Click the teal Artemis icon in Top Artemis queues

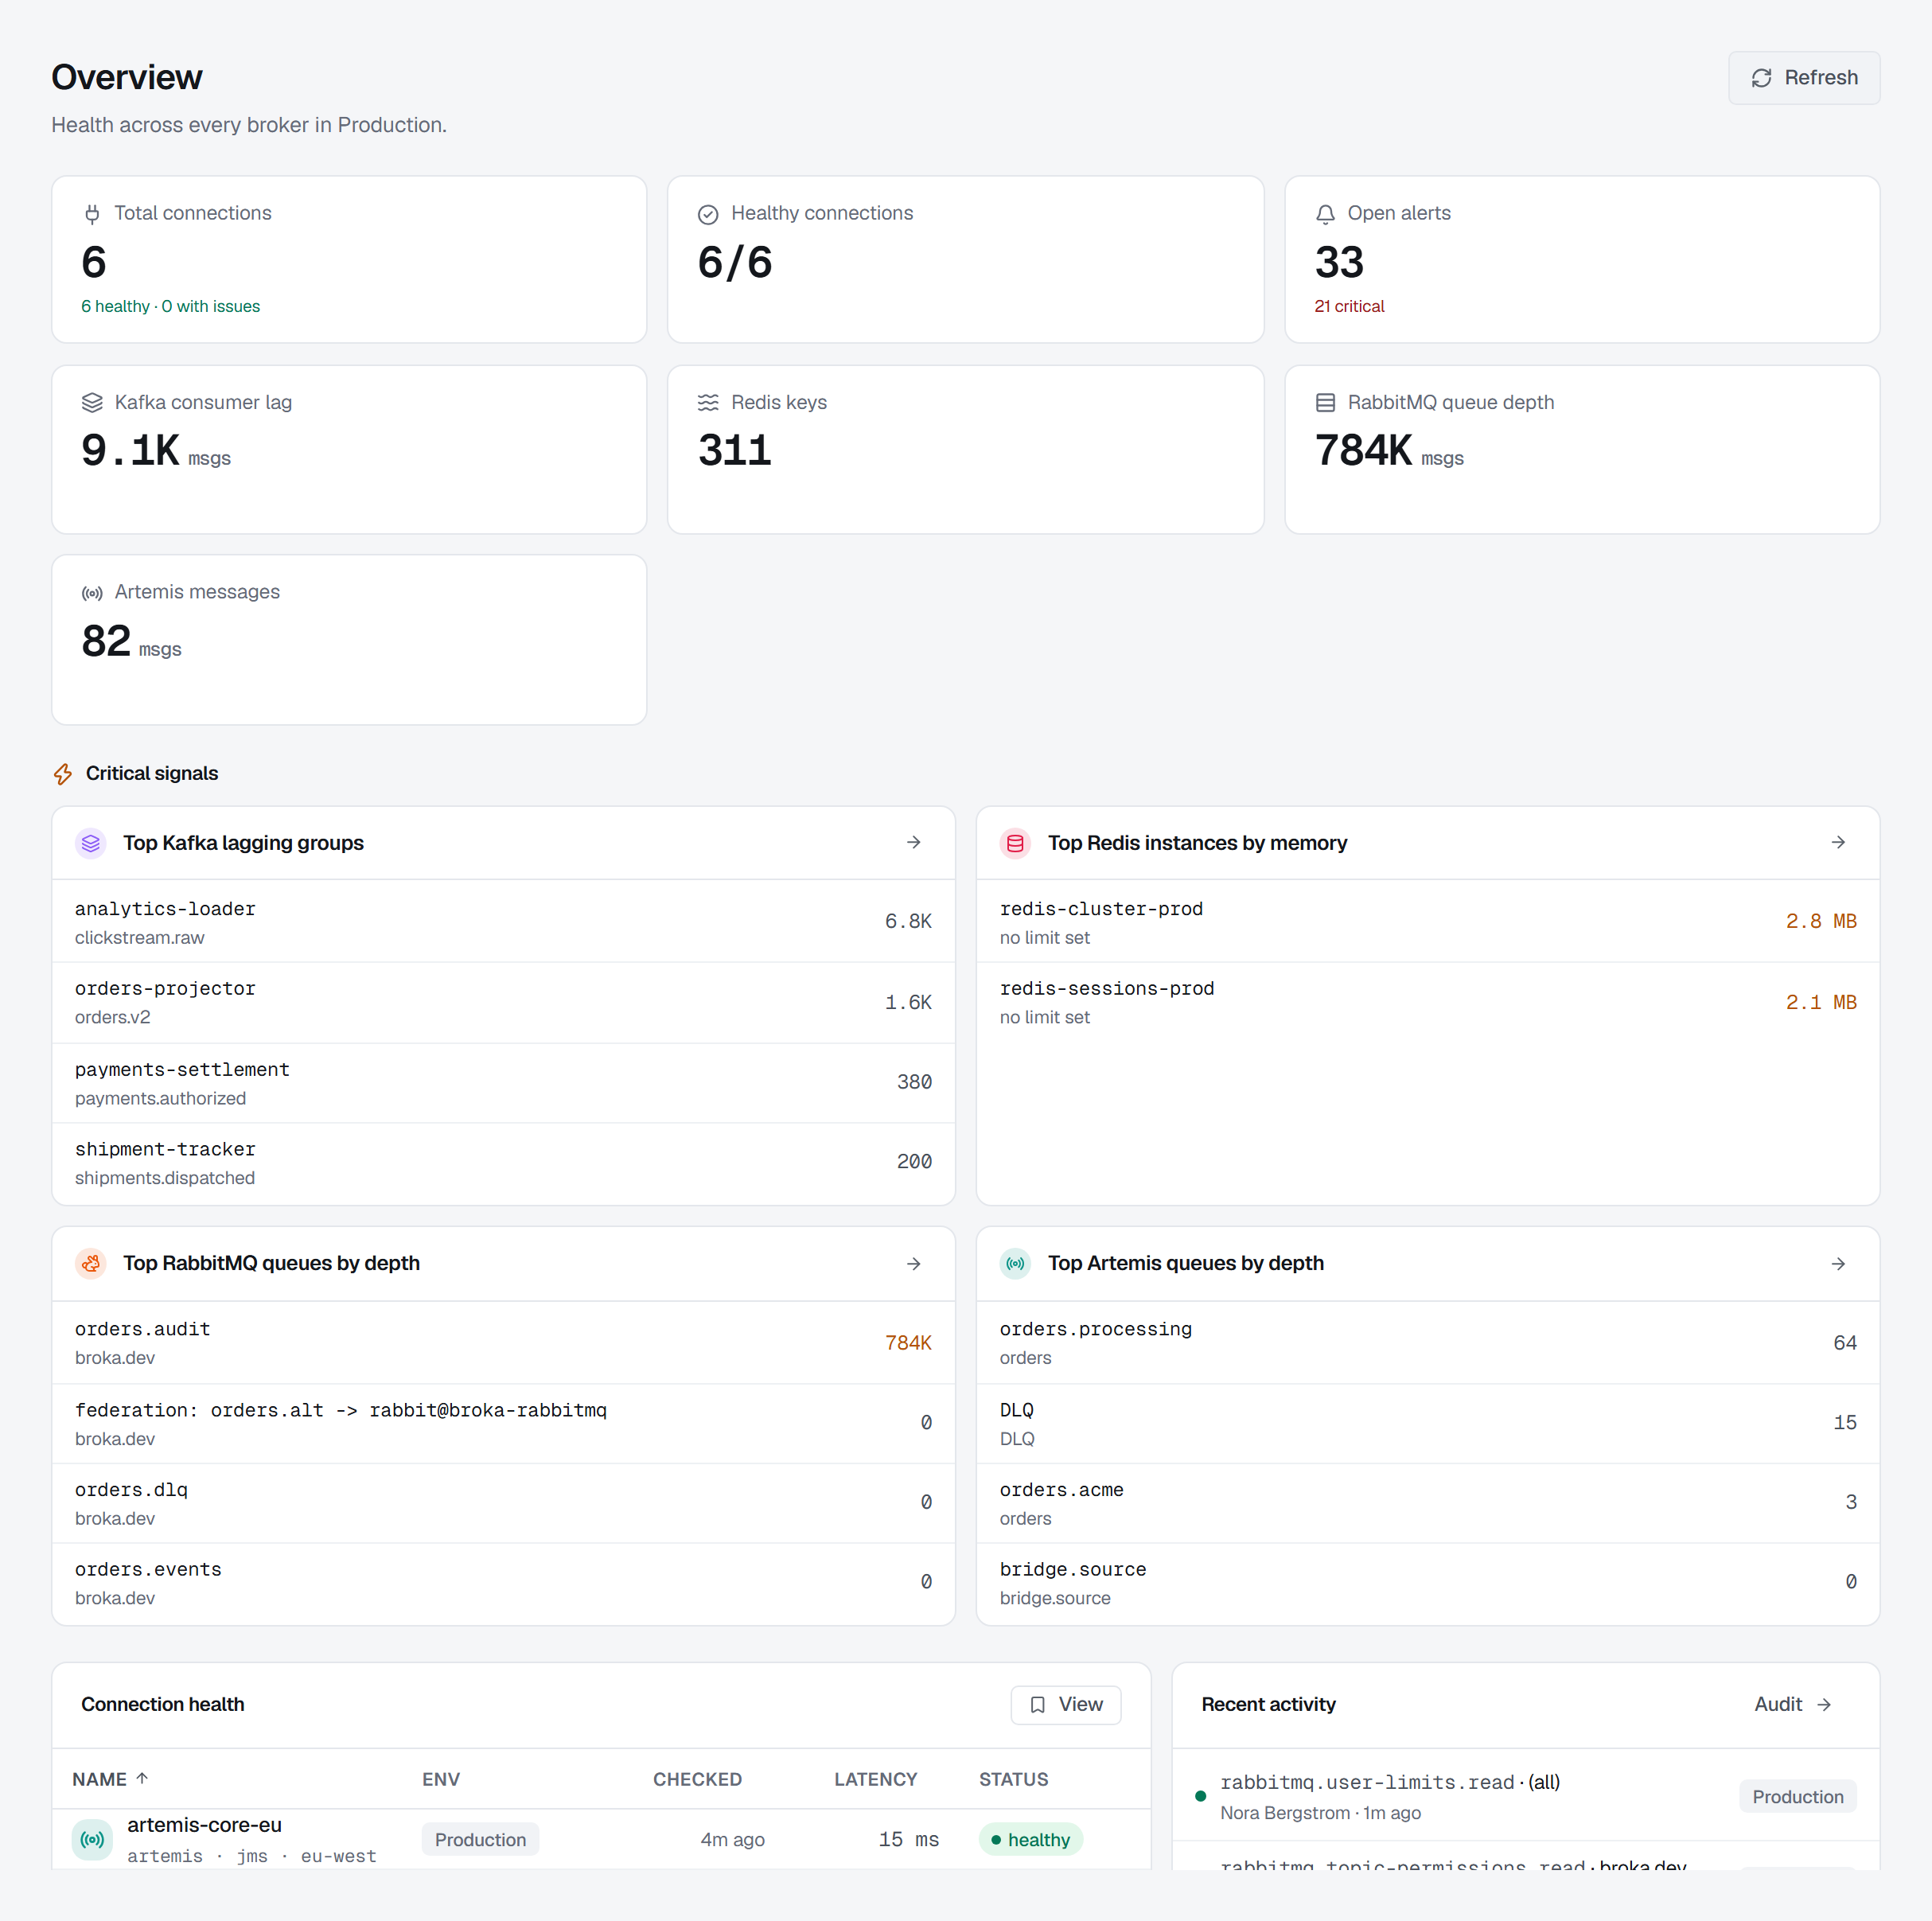click(1015, 1264)
